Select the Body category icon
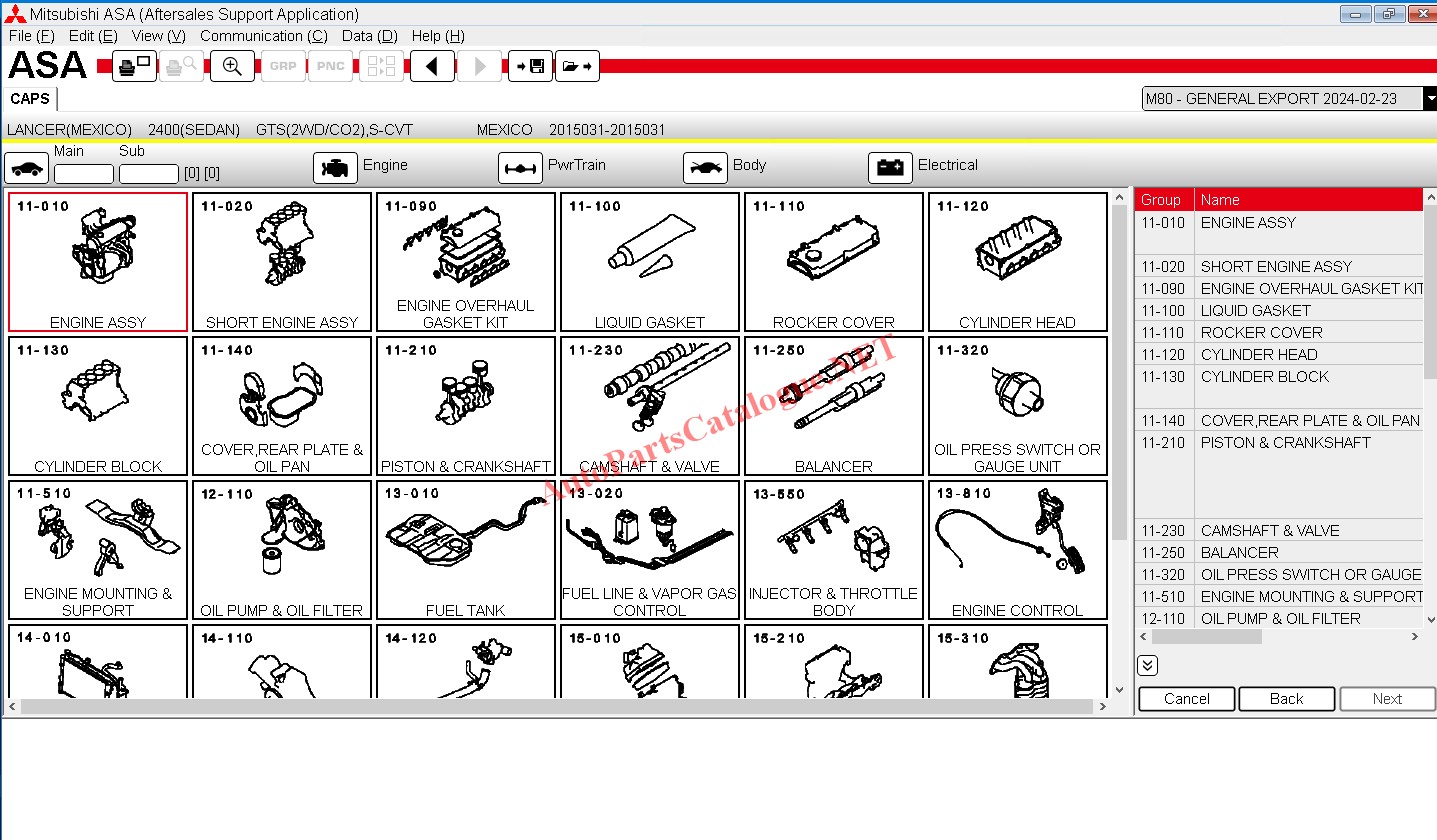Screen dimensions: 1437x840 point(705,168)
